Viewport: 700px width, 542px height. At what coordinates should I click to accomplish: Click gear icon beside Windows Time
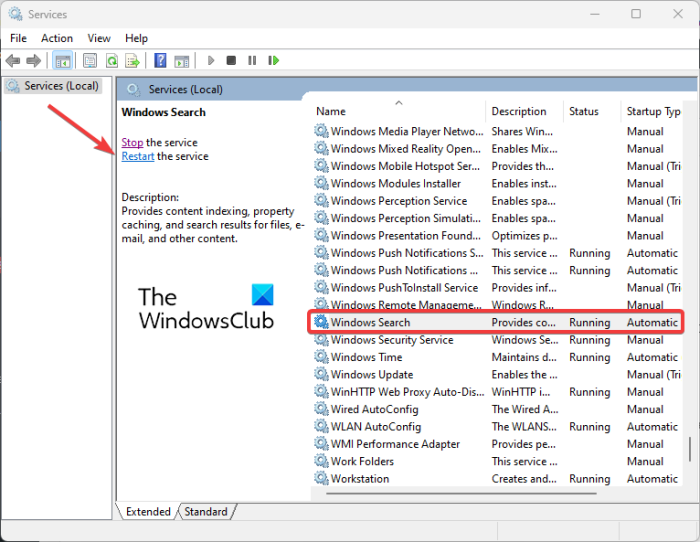click(x=321, y=357)
